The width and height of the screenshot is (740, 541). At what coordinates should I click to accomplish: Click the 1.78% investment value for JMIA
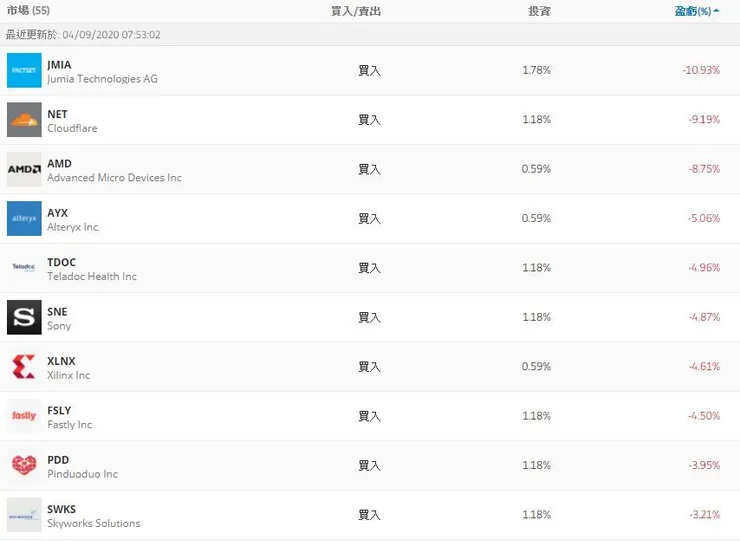536,71
